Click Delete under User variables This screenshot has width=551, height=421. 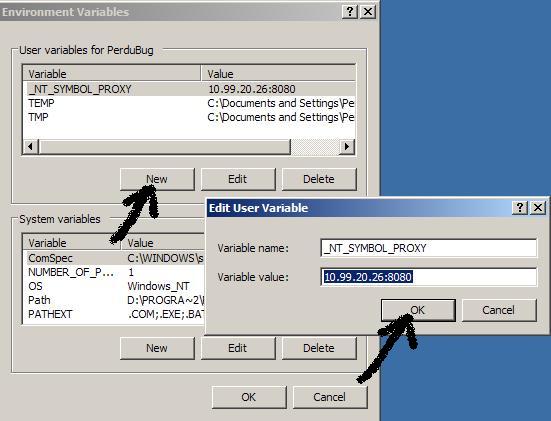pos(319,179)
